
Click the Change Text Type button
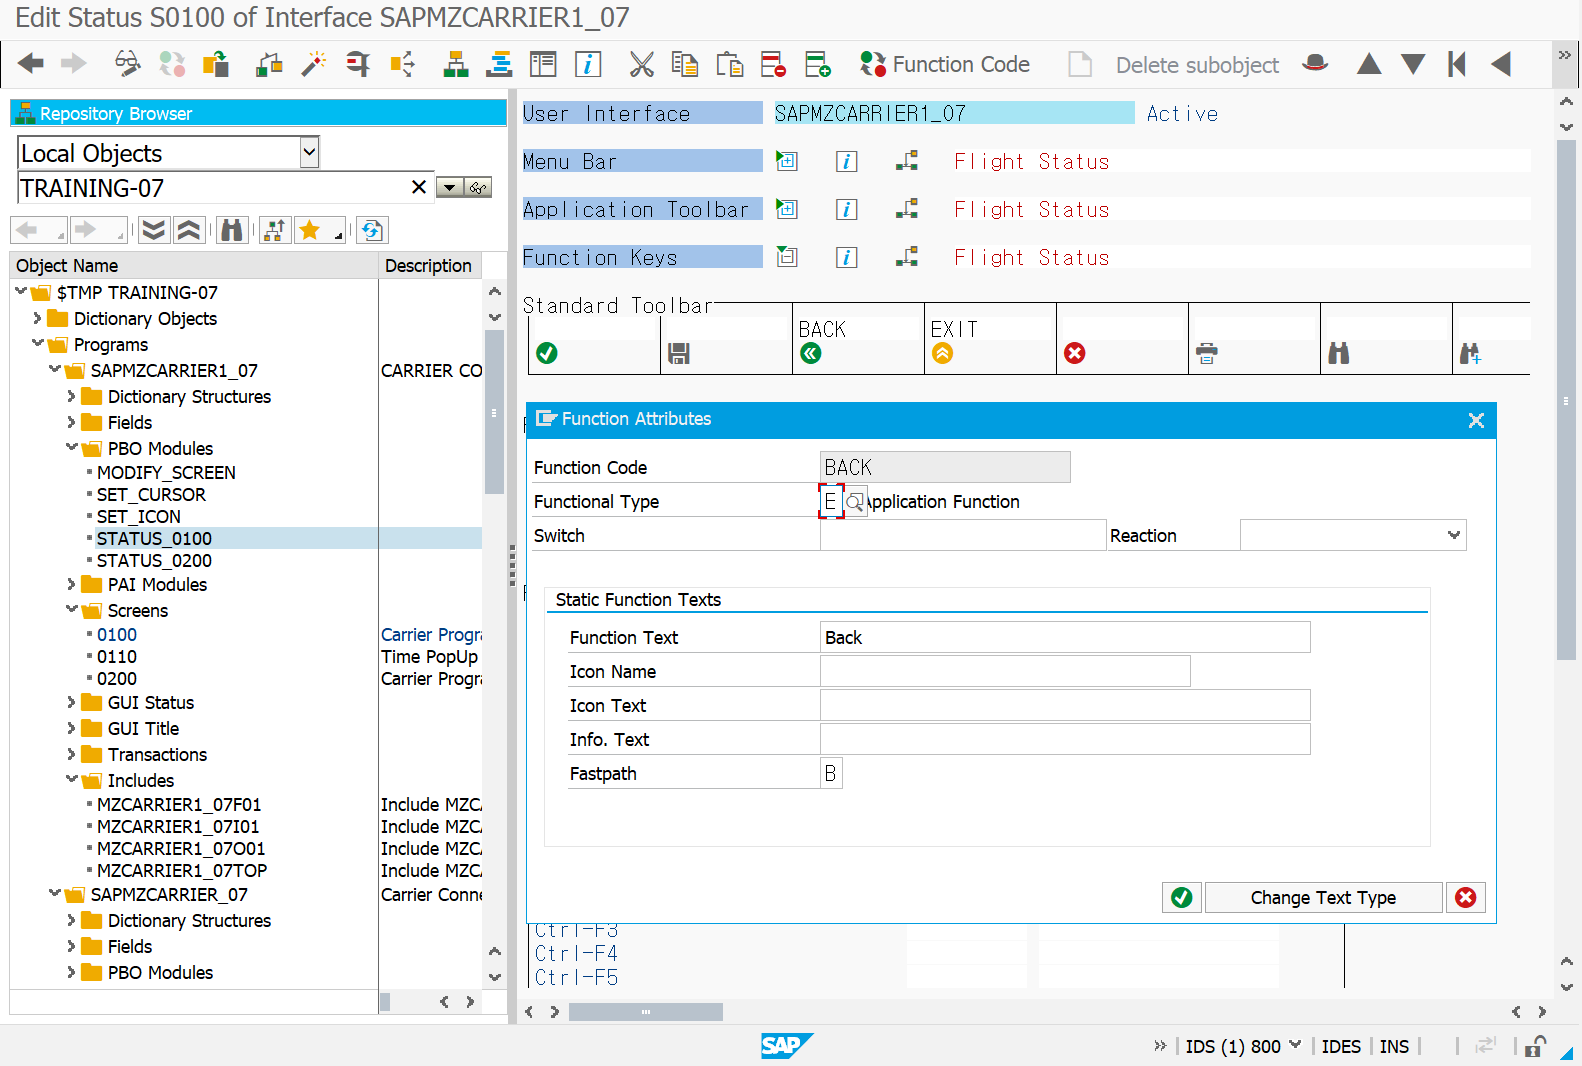pyautogui.click(x=1323, y=897)
